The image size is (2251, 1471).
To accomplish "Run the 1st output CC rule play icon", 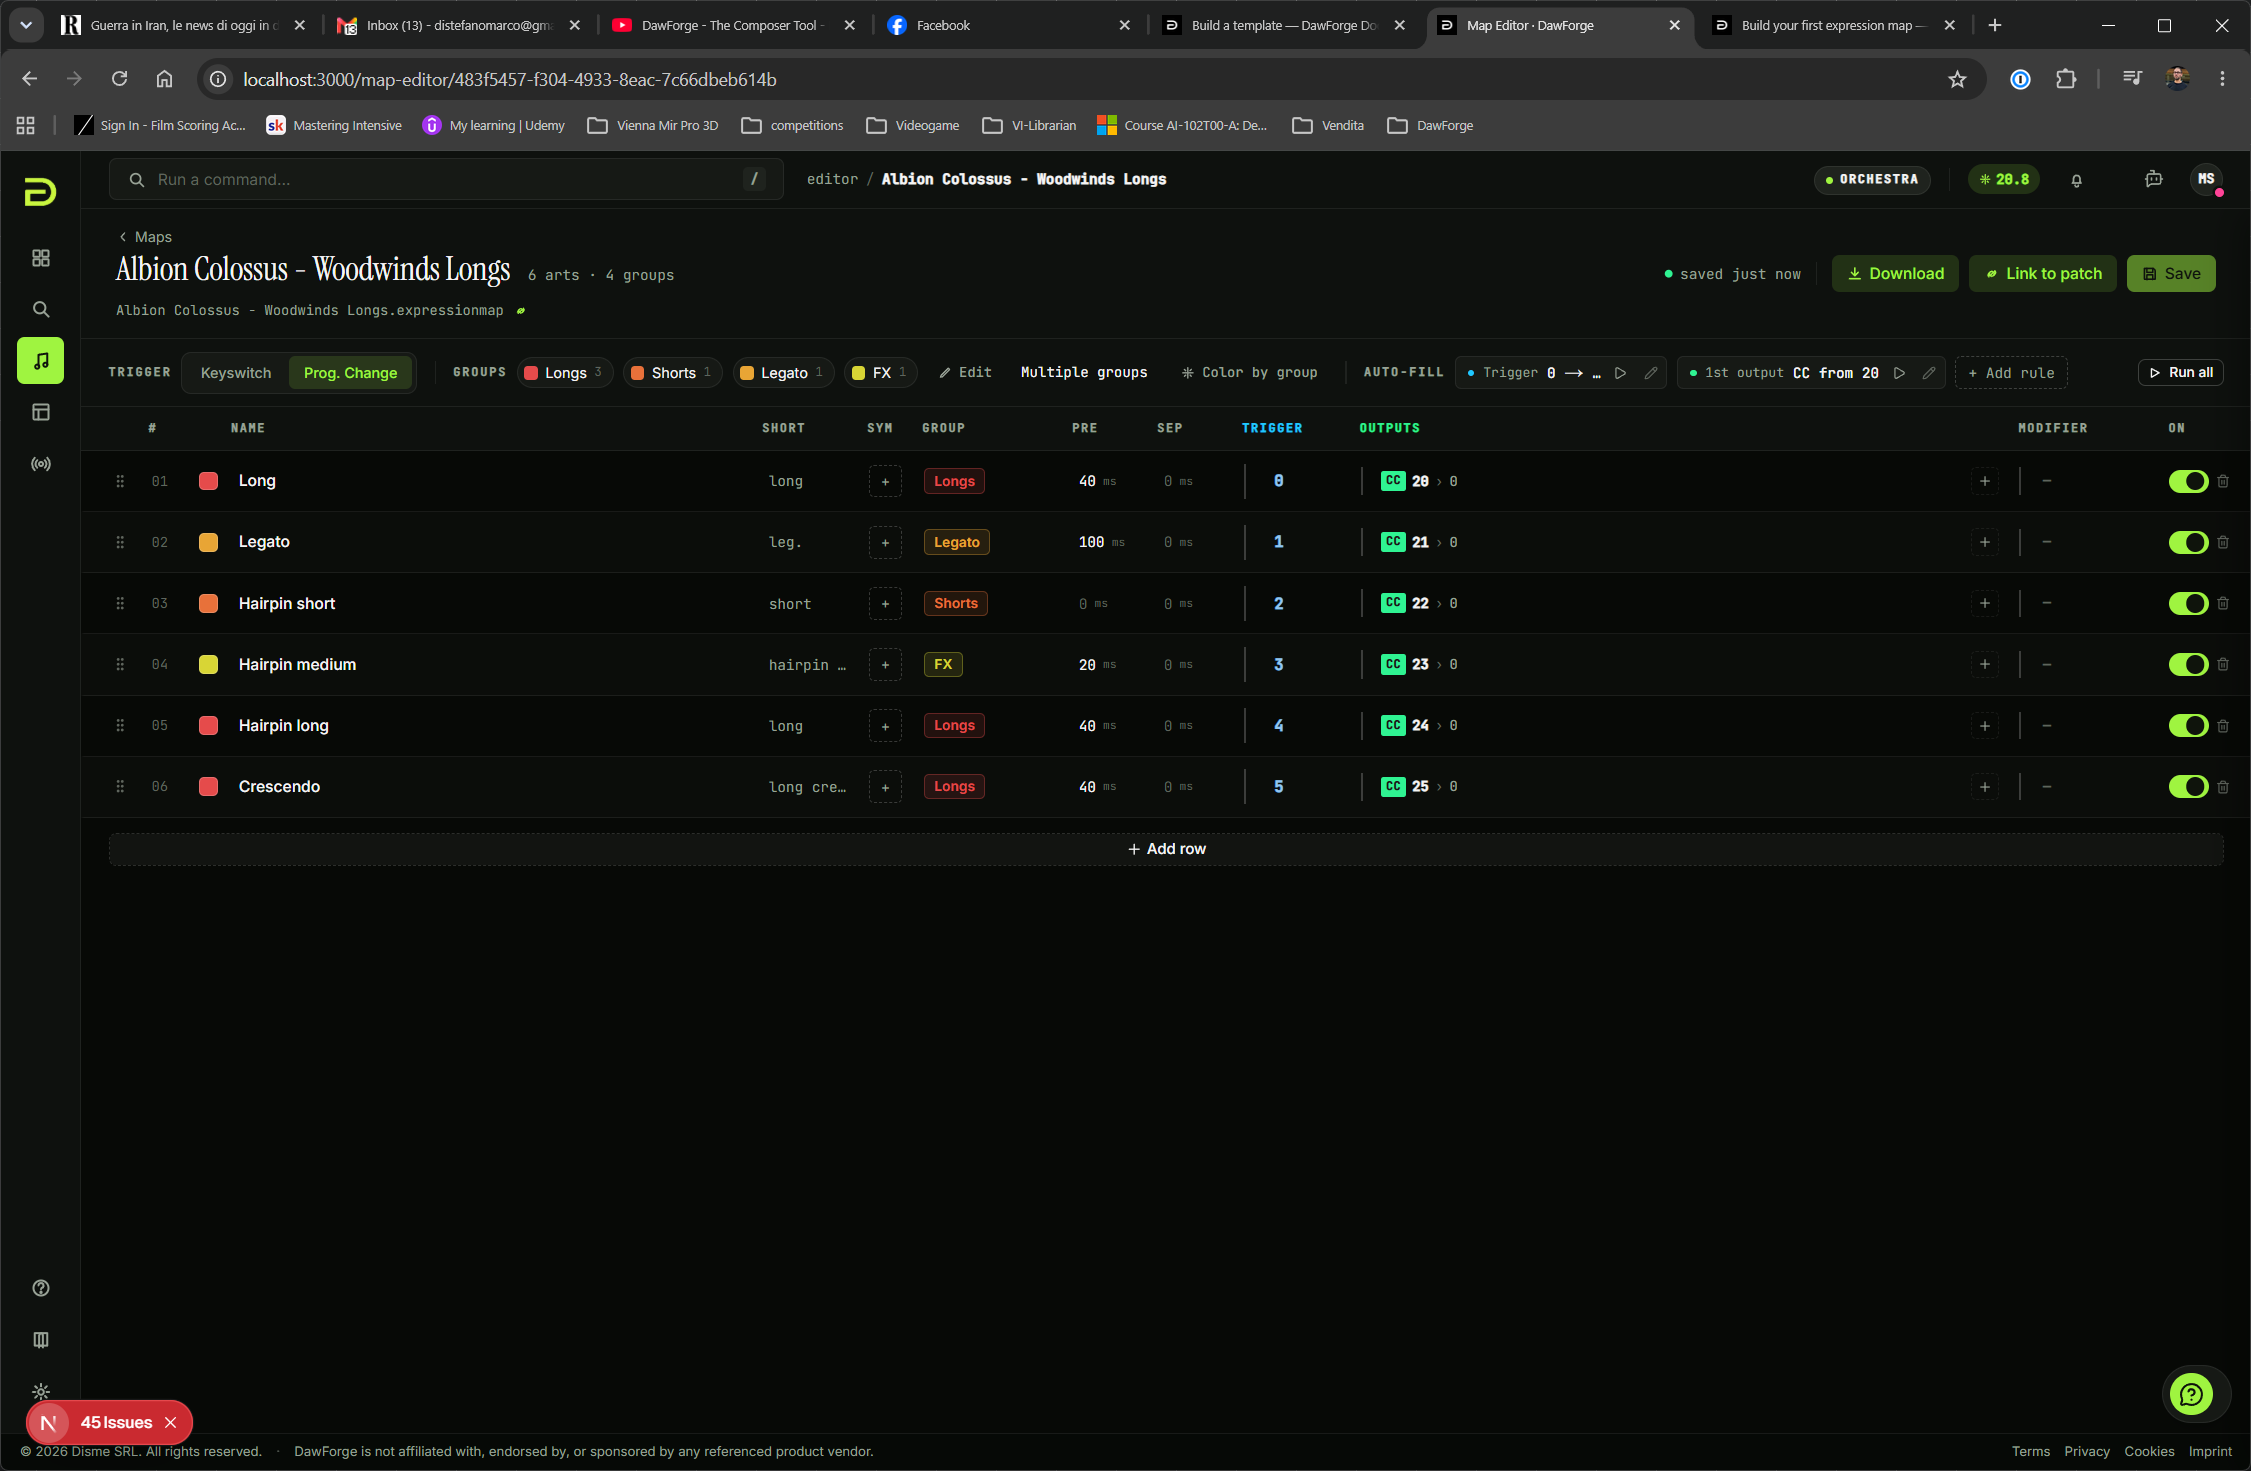I will point(1899,373).
